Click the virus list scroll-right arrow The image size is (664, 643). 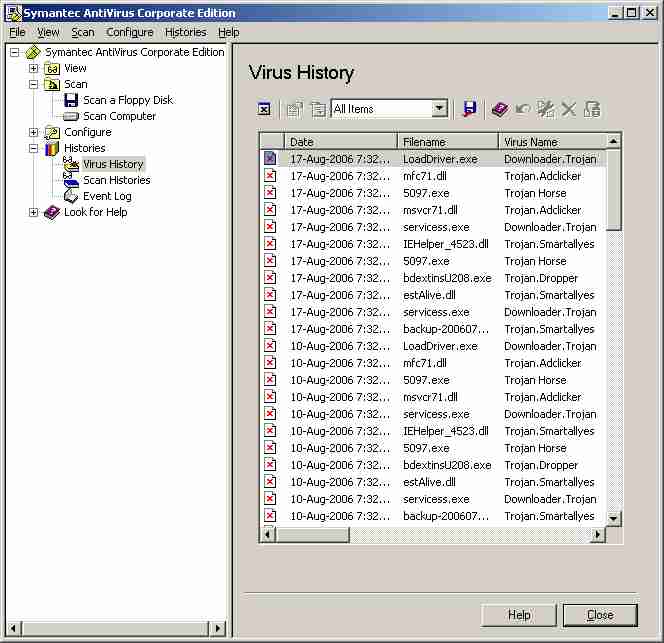tap(598, 535)
